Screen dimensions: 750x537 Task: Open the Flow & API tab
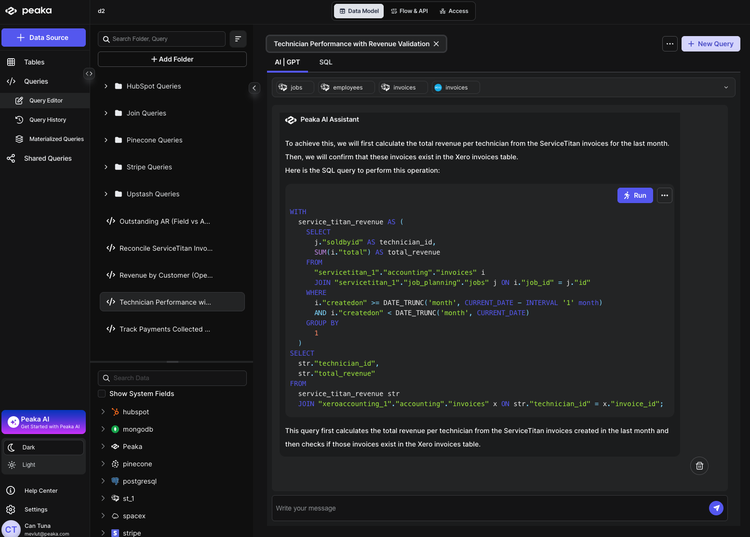[x=408, y=11]
